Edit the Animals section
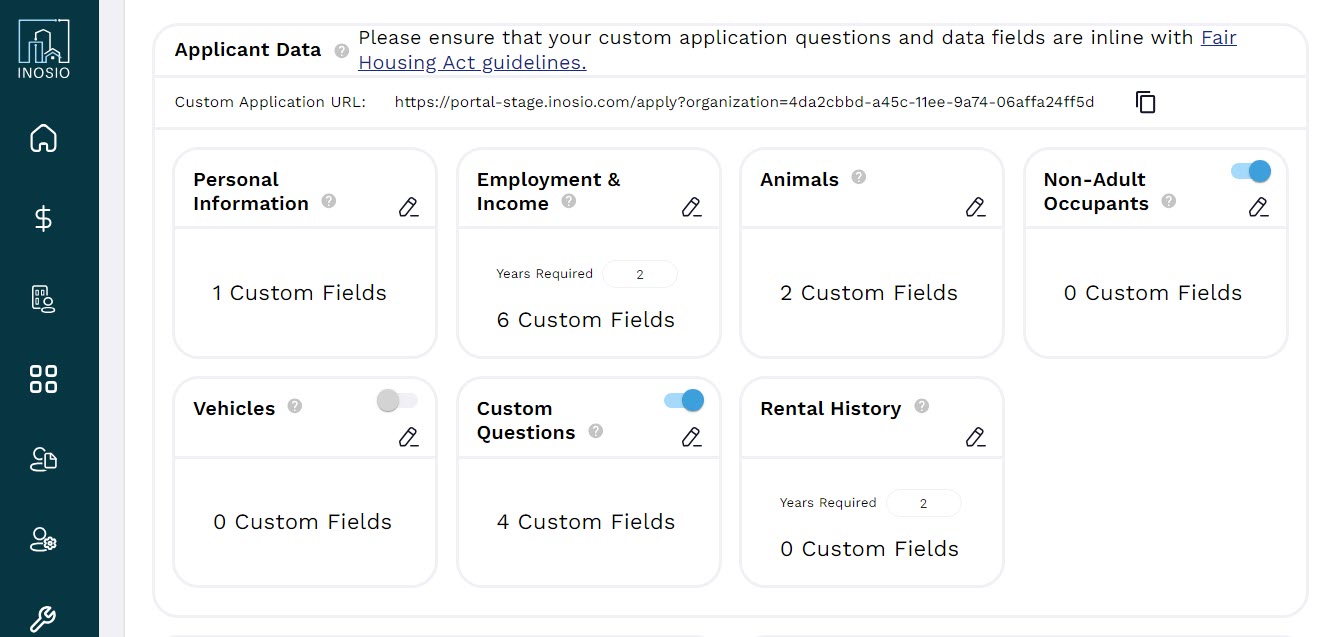This screenshot has height=637, width=1336. 975,207
